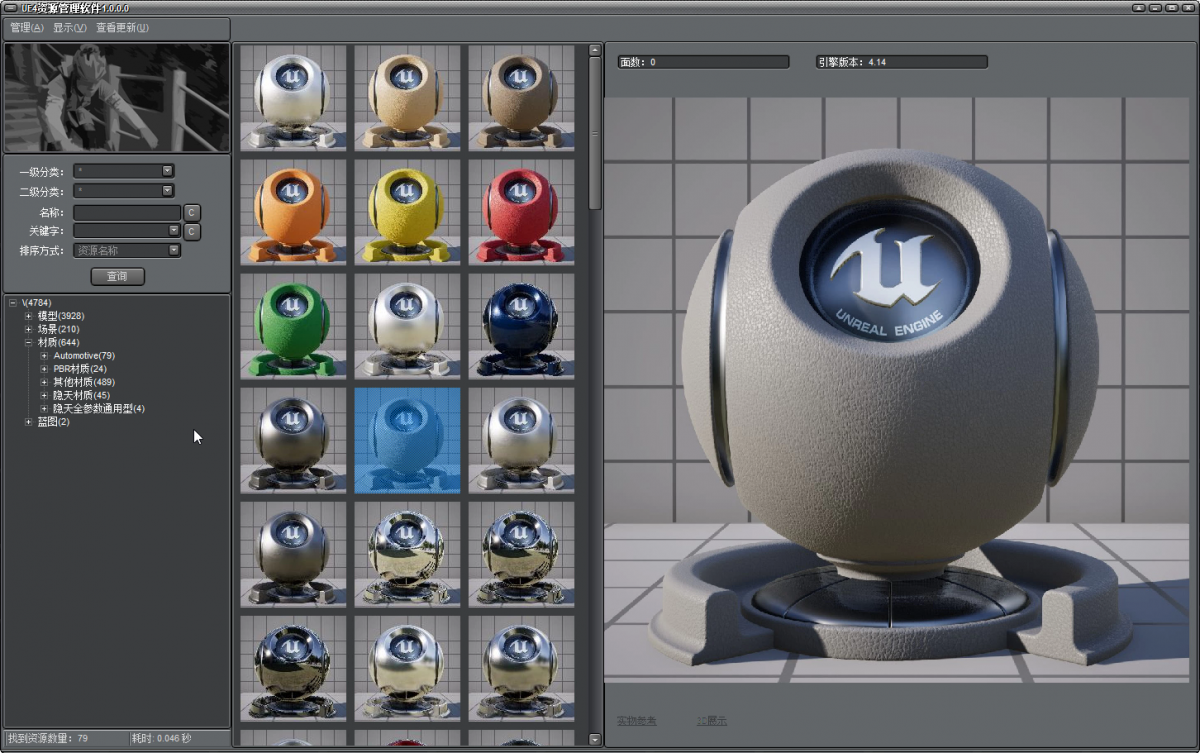Viewport: 1200px width, 753px height.
Task: Click the 查询 search button
Action: (118, 276)
